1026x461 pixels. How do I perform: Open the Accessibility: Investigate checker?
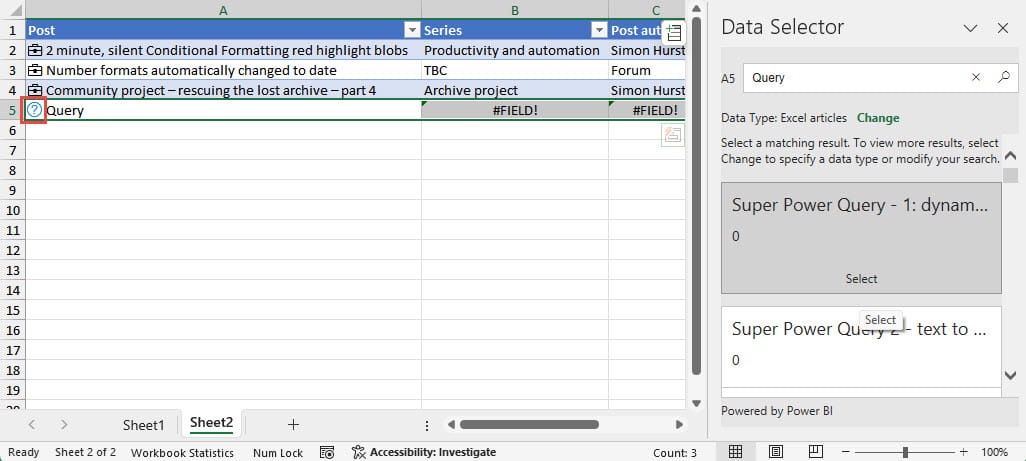click(424, 452)
